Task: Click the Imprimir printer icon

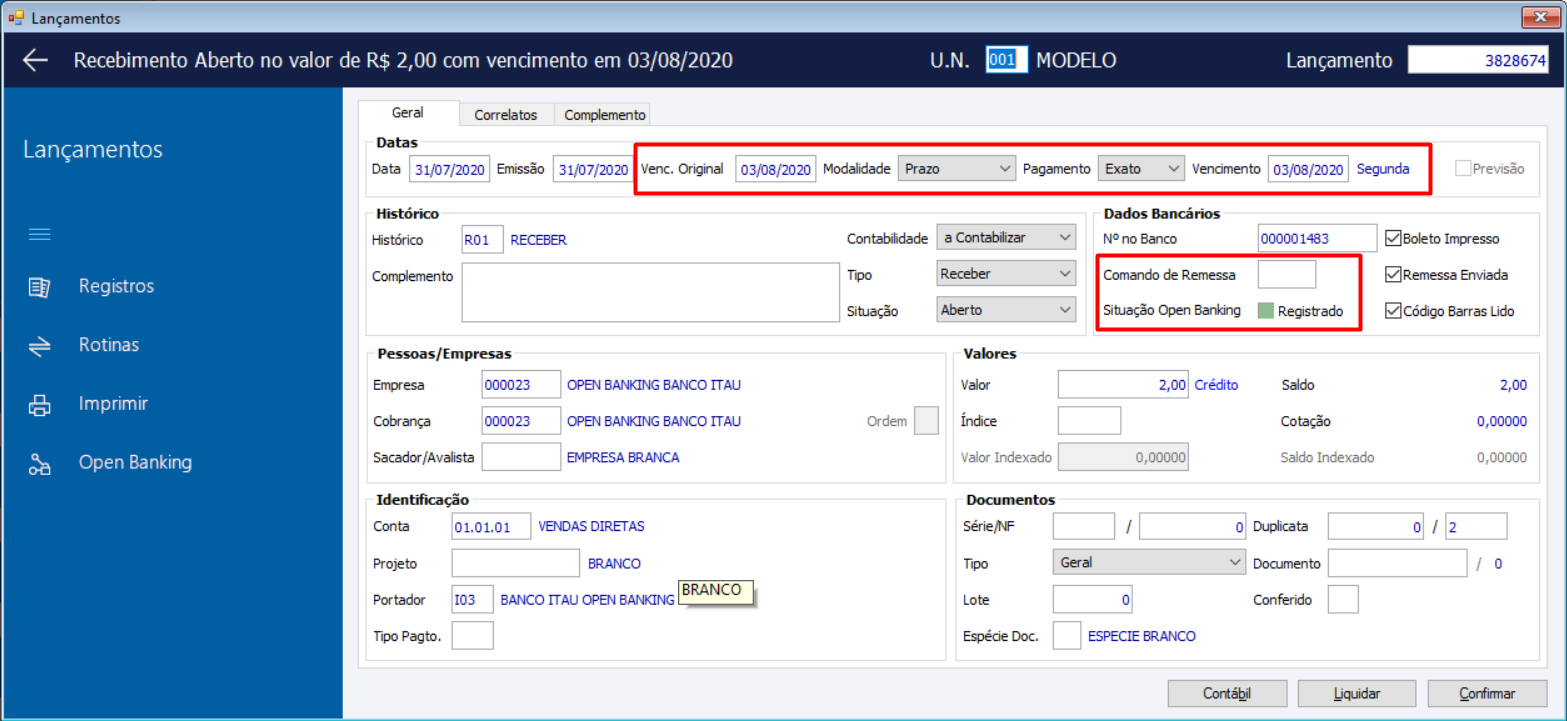Action: [x=40, y=405]
